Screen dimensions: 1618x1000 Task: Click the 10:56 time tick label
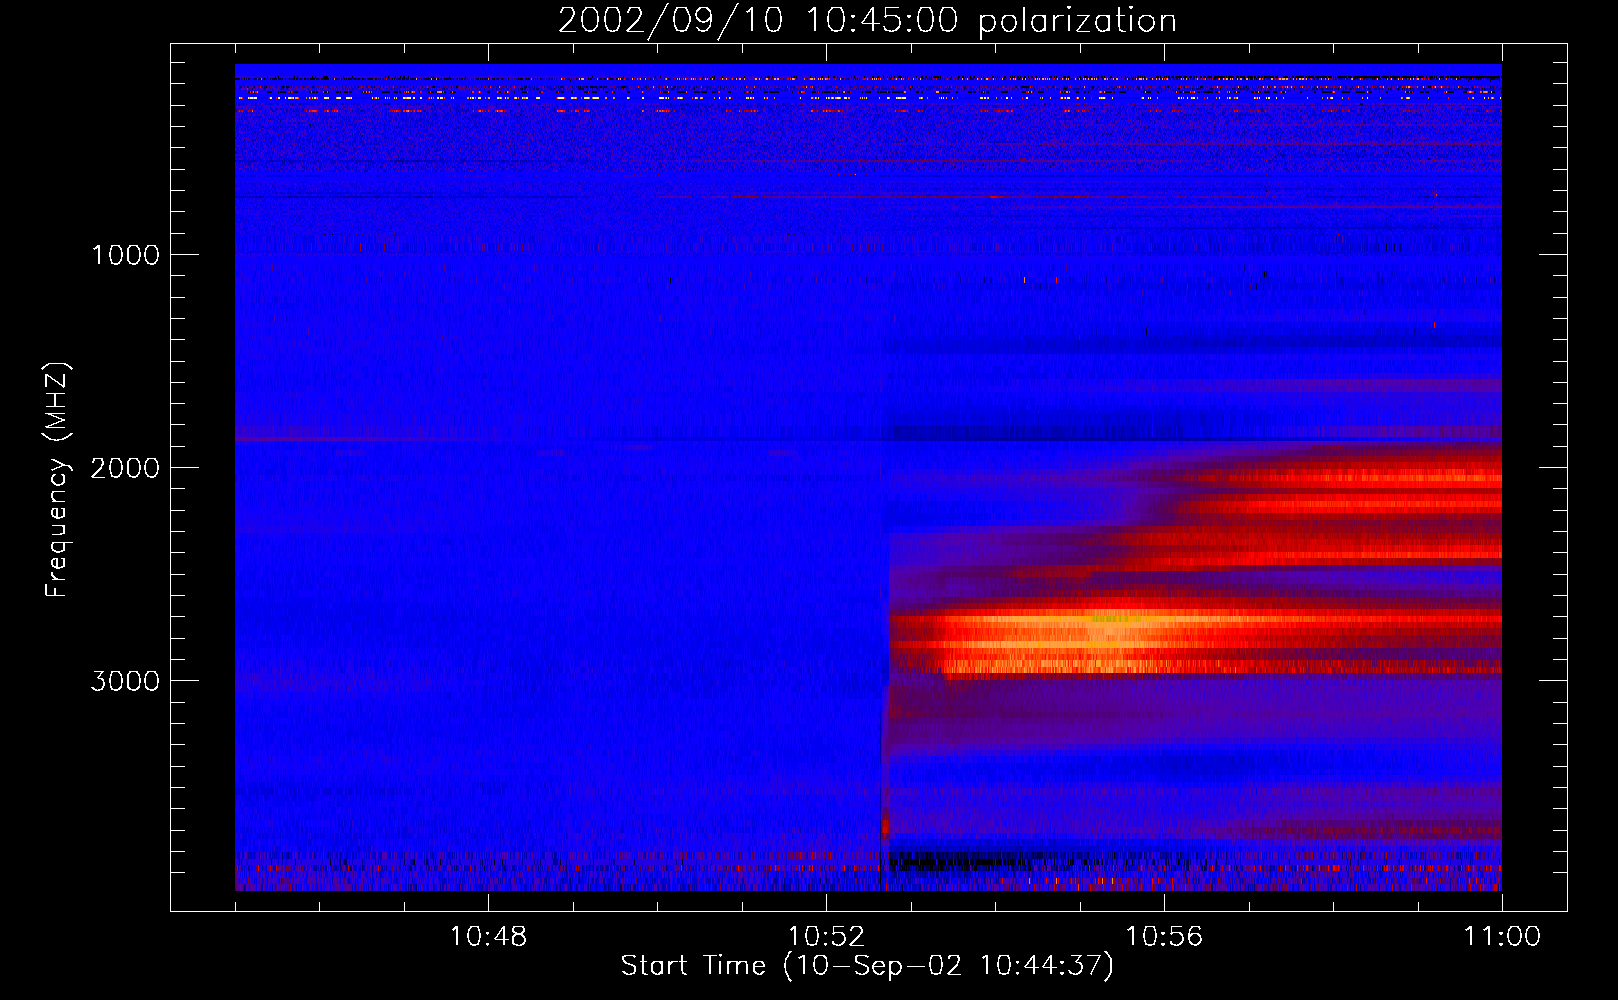[x=1164, y=937]
